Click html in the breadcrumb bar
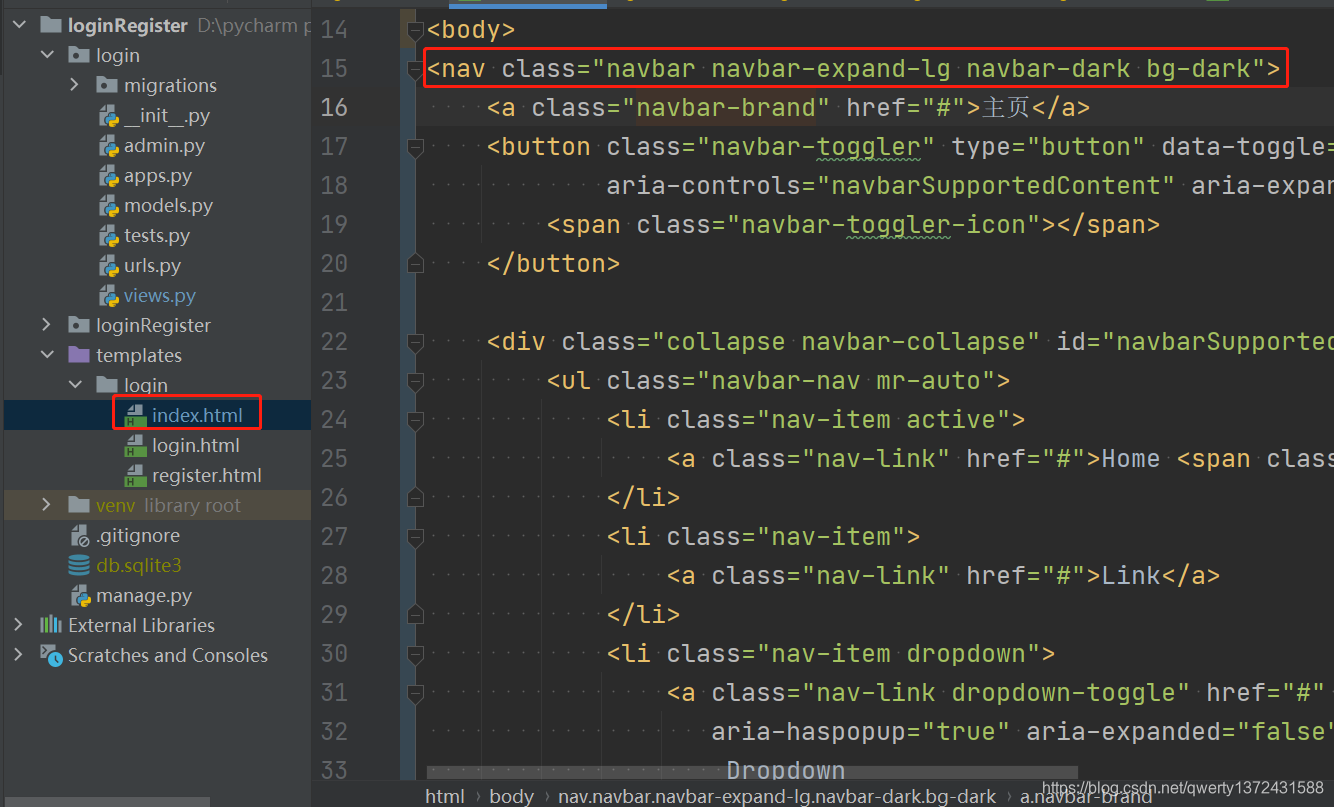 pos(445,796)
